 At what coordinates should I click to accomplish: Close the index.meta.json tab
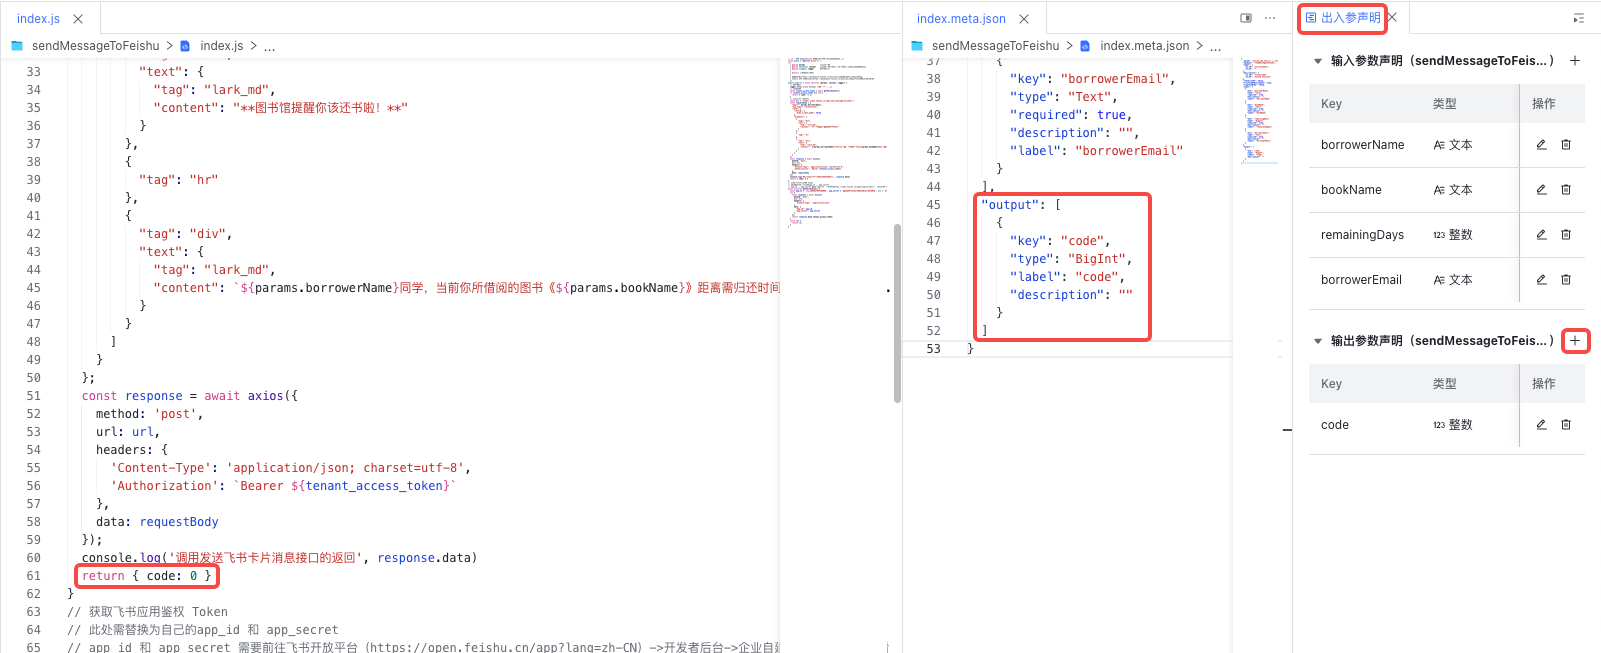click(x=1024, y=19)
